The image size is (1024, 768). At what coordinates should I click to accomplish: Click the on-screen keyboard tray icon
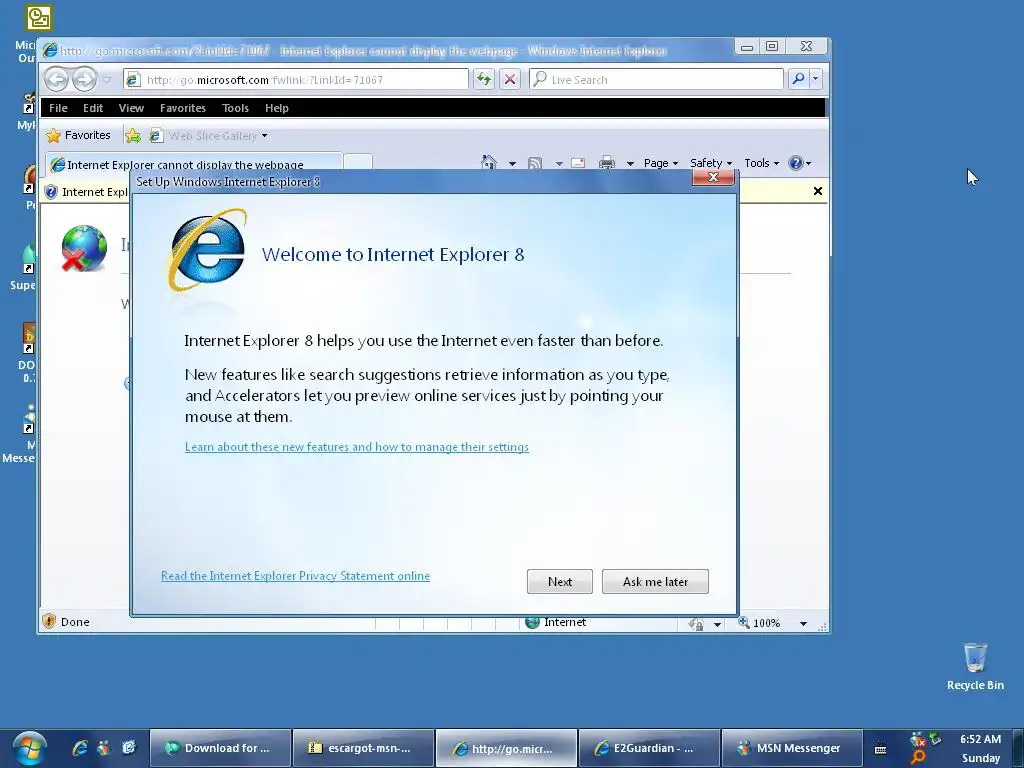[880, 749]
